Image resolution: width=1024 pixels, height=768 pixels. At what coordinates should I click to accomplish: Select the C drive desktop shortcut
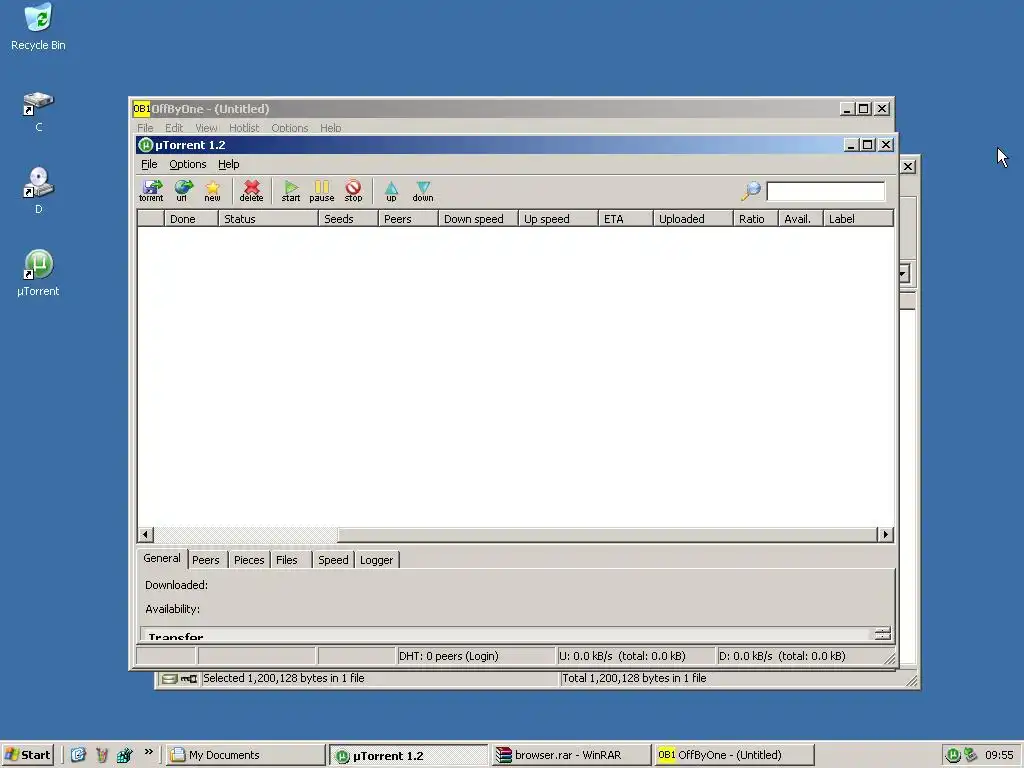(39, 112)
